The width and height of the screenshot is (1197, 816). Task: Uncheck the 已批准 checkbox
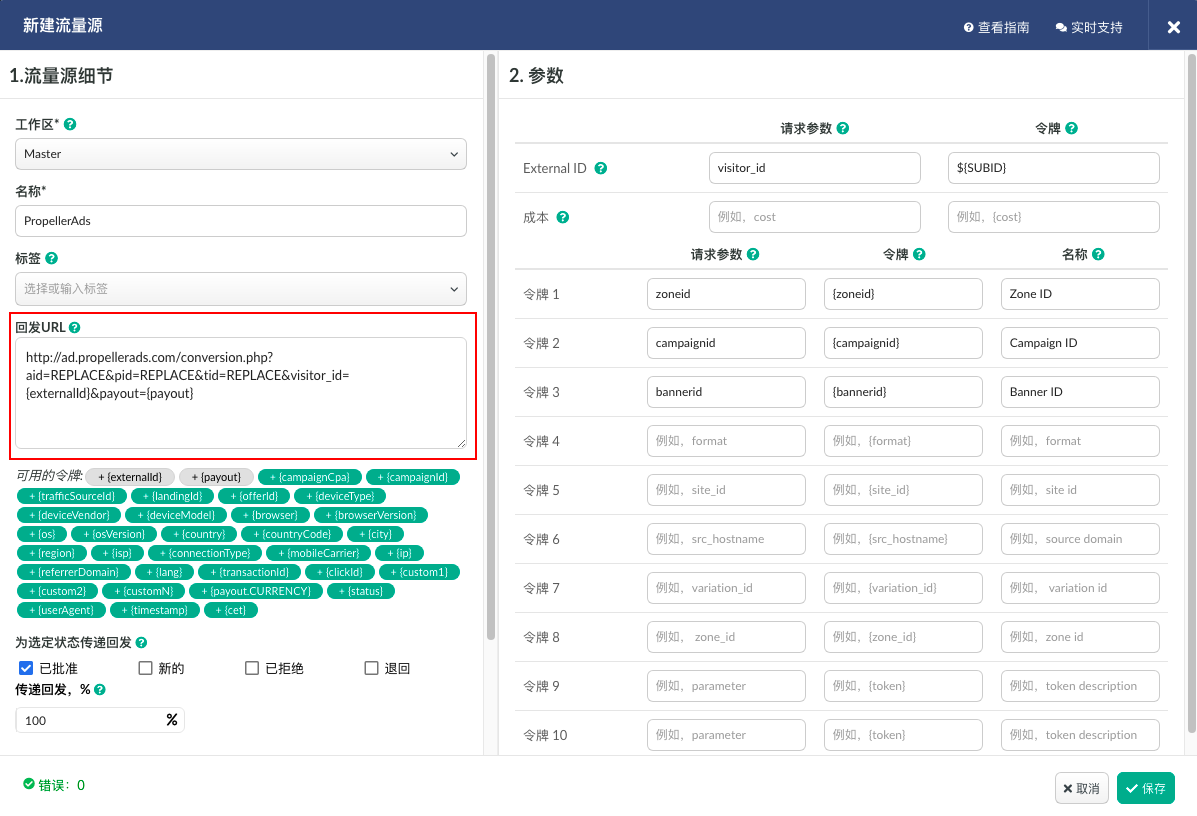pos(26,668)
